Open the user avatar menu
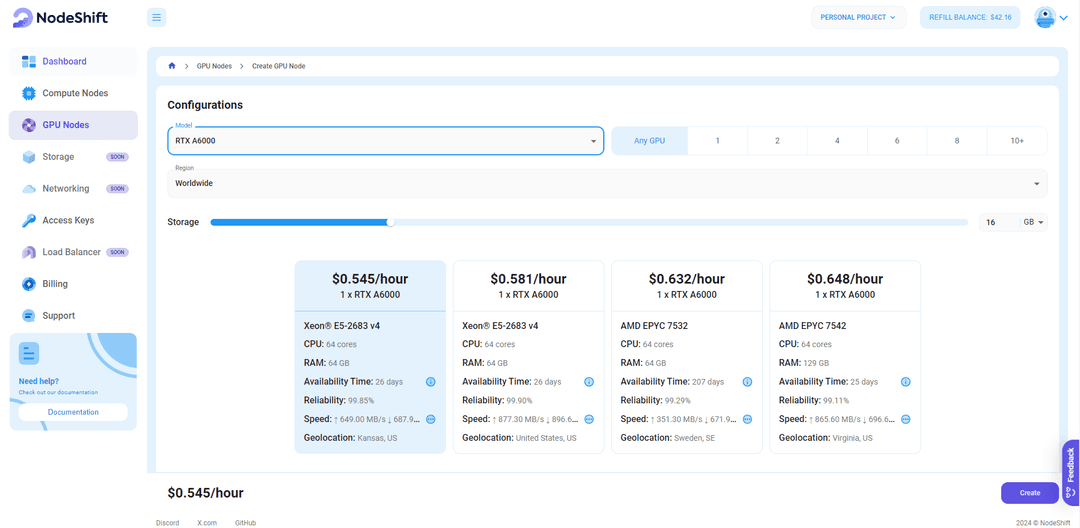Image resolution: width=1080 pixels, height=528 pixels. [1044, 18]
